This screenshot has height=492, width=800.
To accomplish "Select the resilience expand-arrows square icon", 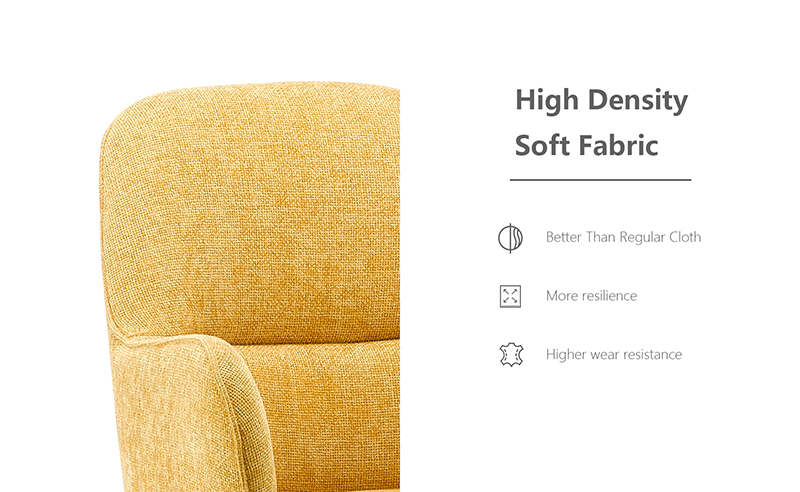I will point(510,296).
